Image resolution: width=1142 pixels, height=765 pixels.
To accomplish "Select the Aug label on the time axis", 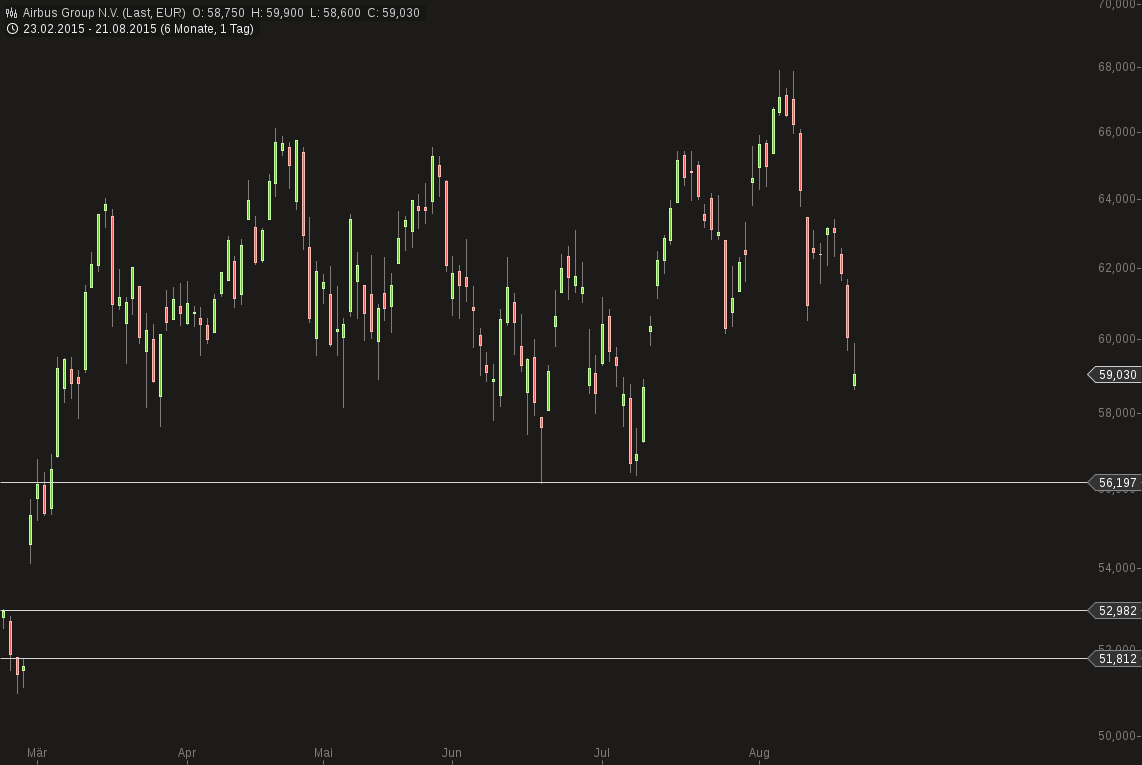I will (759, 753).
